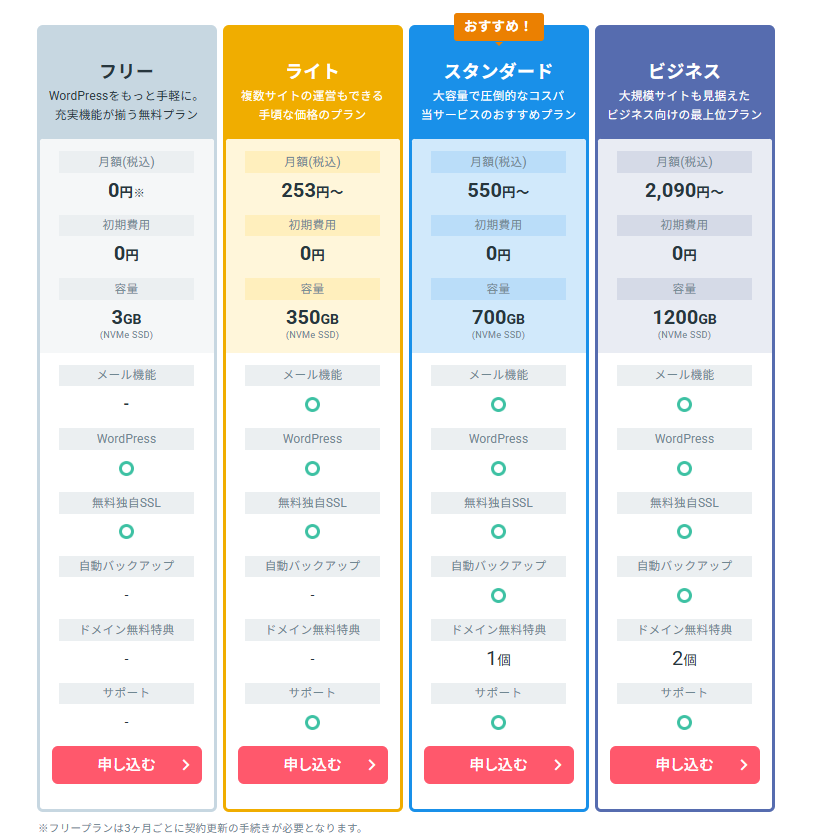Click the フリー plan 申し込む button

[x=127, y=765]
